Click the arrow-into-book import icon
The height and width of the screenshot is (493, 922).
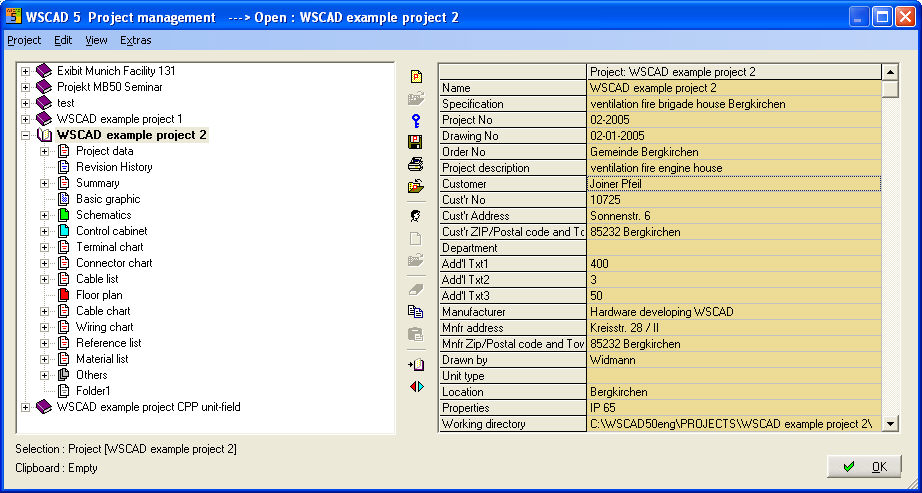[x=416, y=364]
